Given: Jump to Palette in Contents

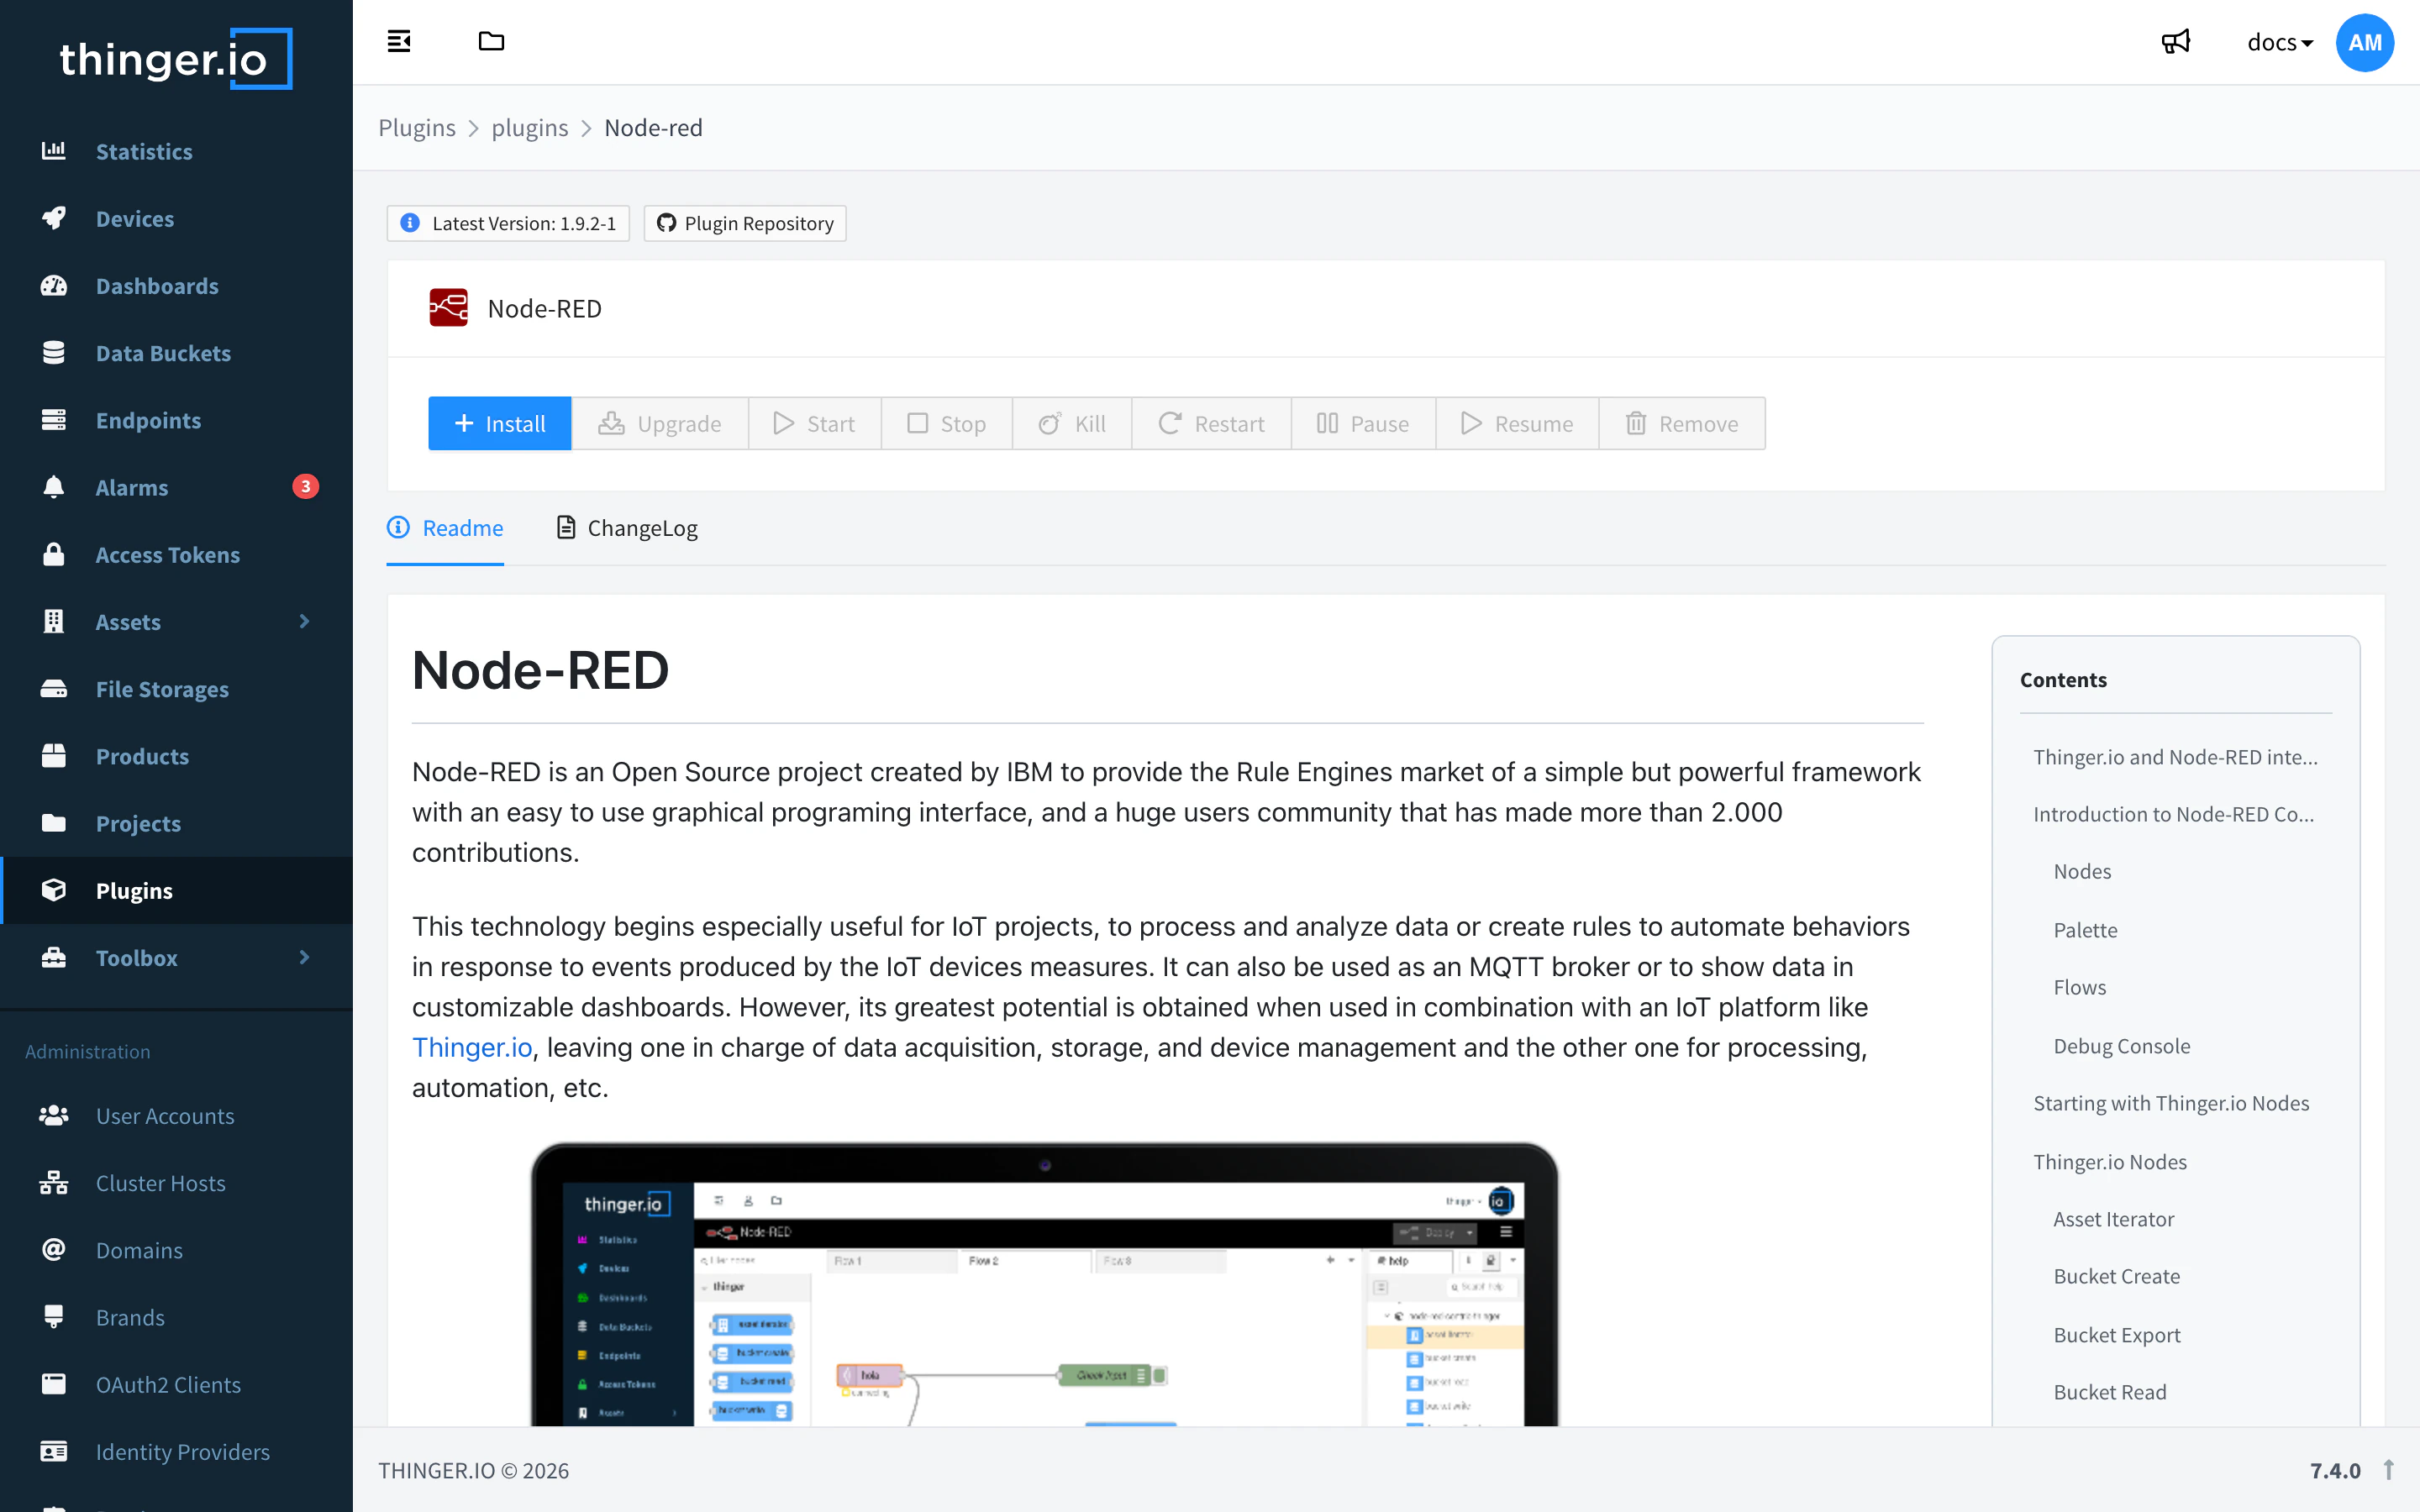Looking at the screenshot, I should click(2085, 930).
